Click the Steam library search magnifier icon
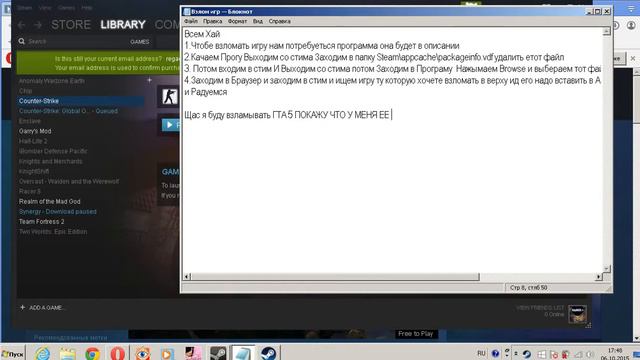640x360 pixels. point(22,41)
